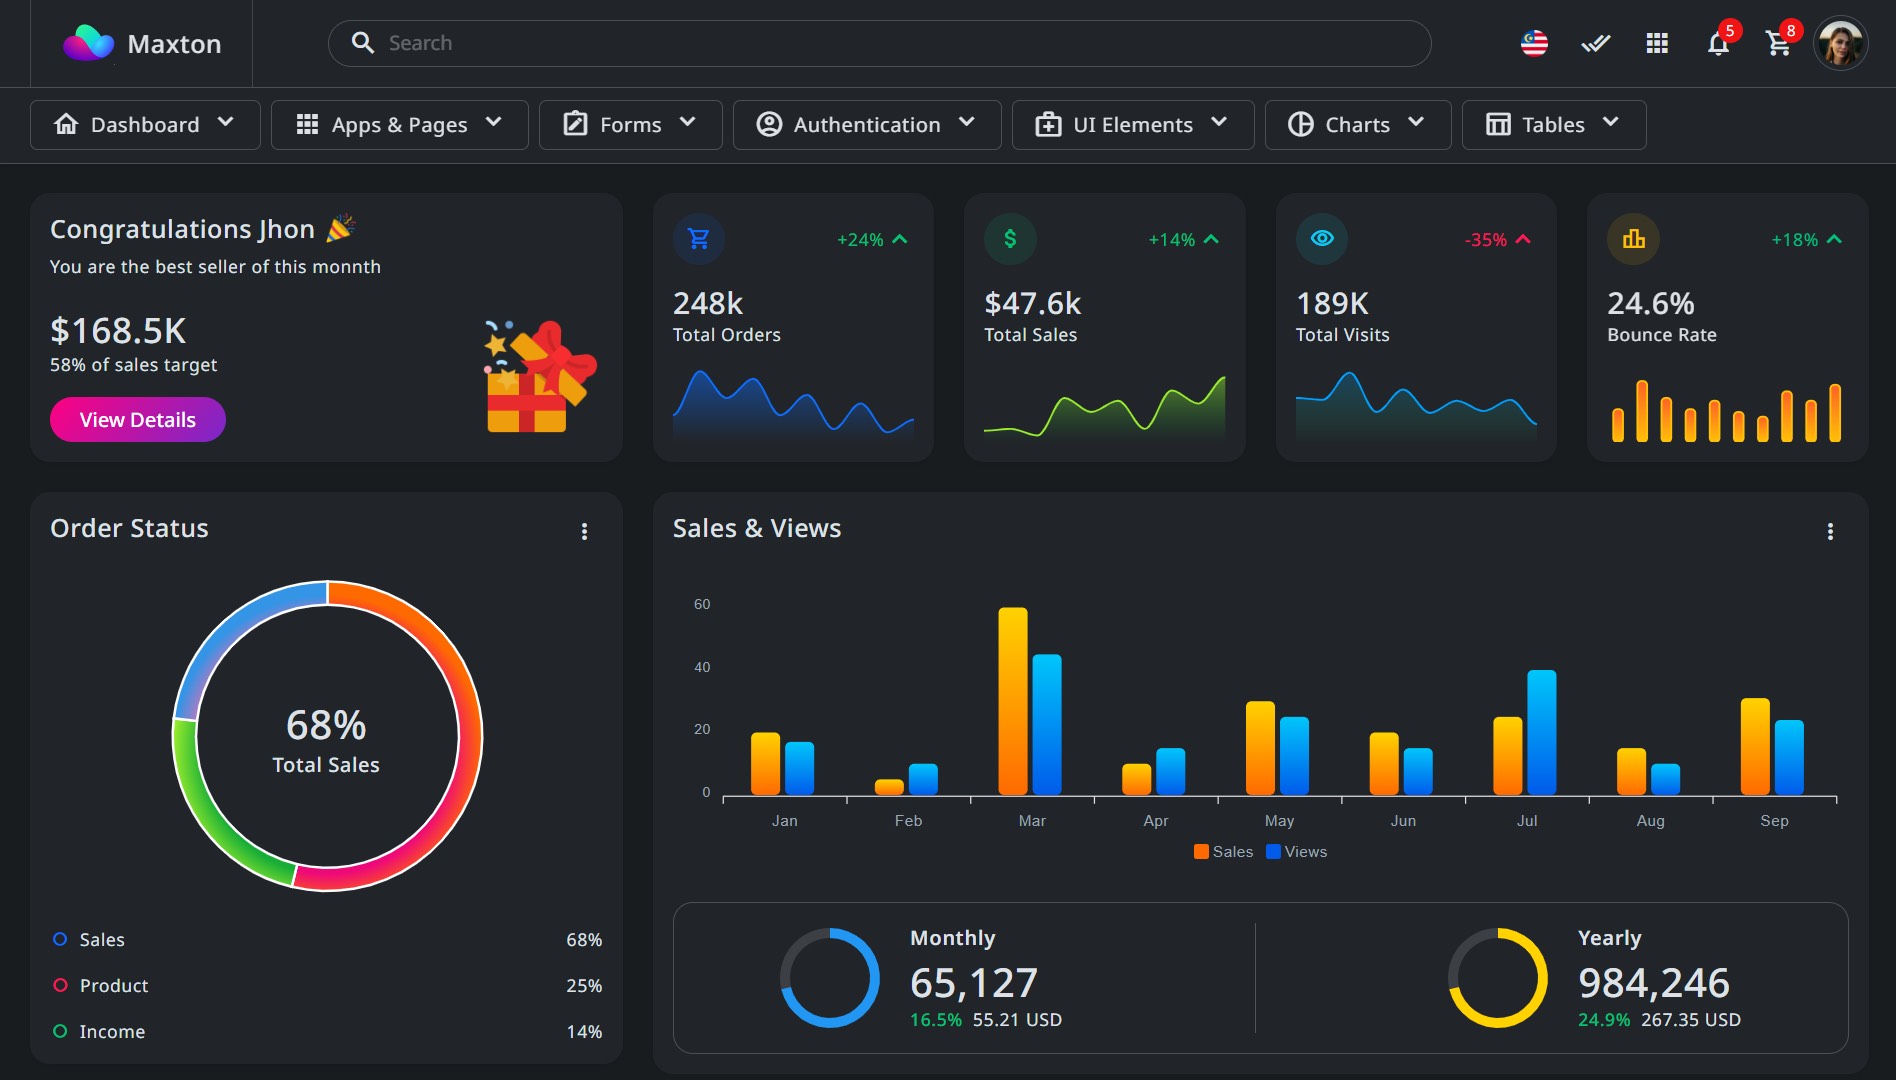
Task: Click the Maxton logo icon
Action: 88,43
